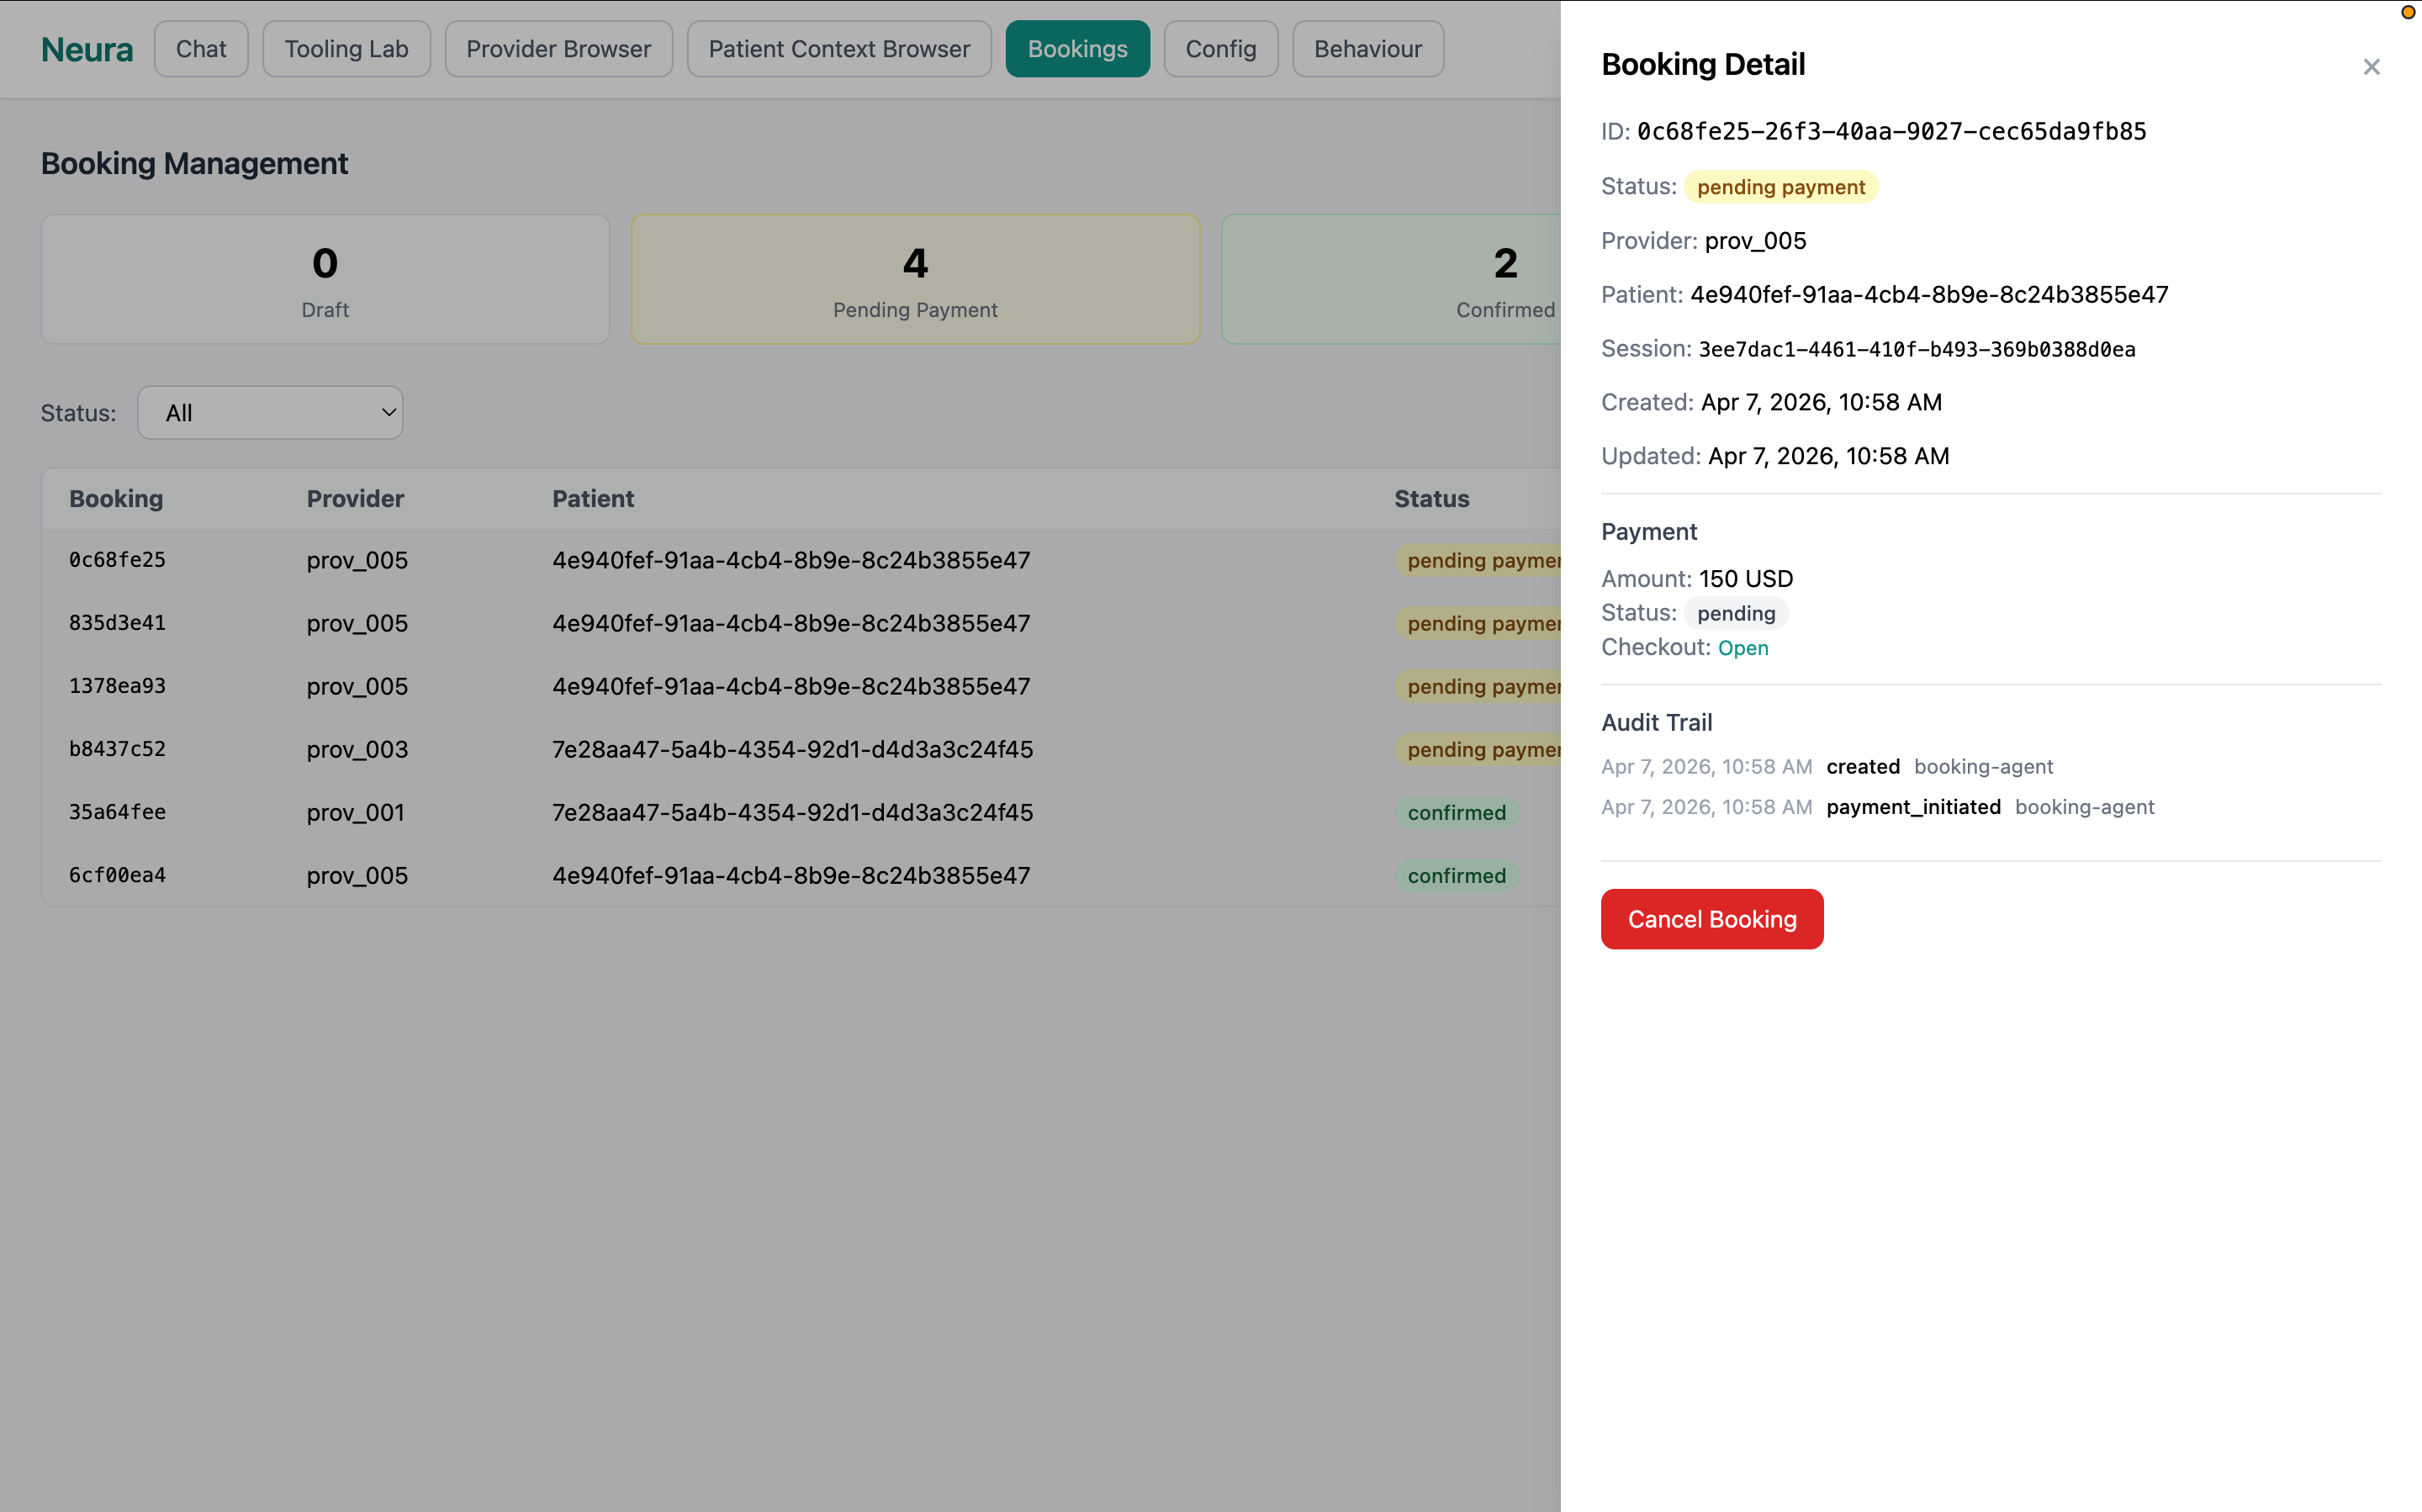Open the Patient Context Browser

click(x=839, y=48)
